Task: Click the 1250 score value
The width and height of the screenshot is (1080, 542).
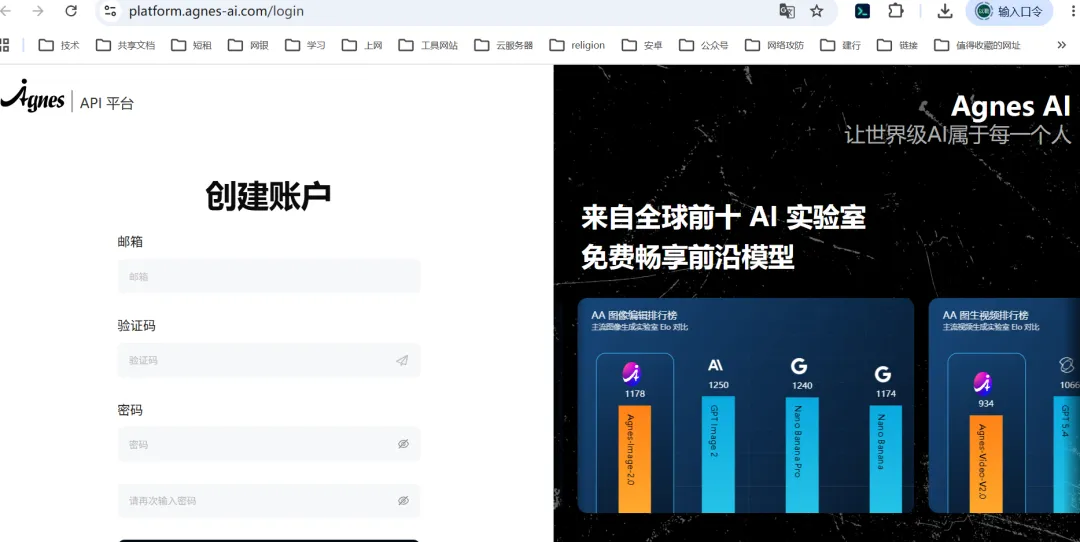Action: [718, 385]
